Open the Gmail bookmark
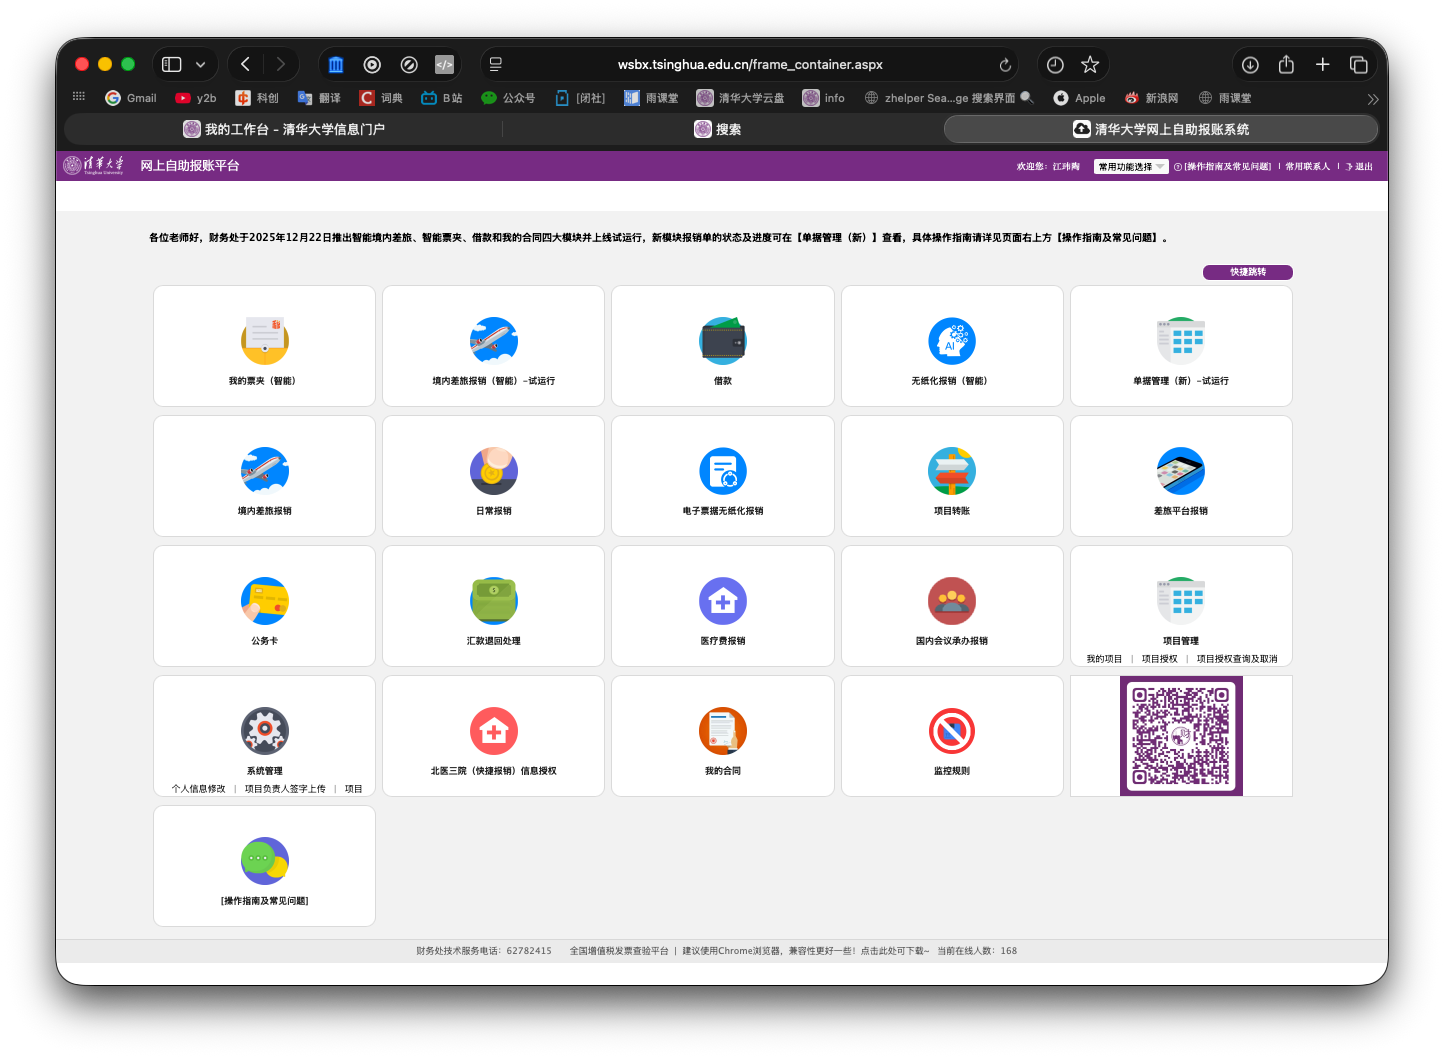1444x1059 pixels. click(131, 98)
